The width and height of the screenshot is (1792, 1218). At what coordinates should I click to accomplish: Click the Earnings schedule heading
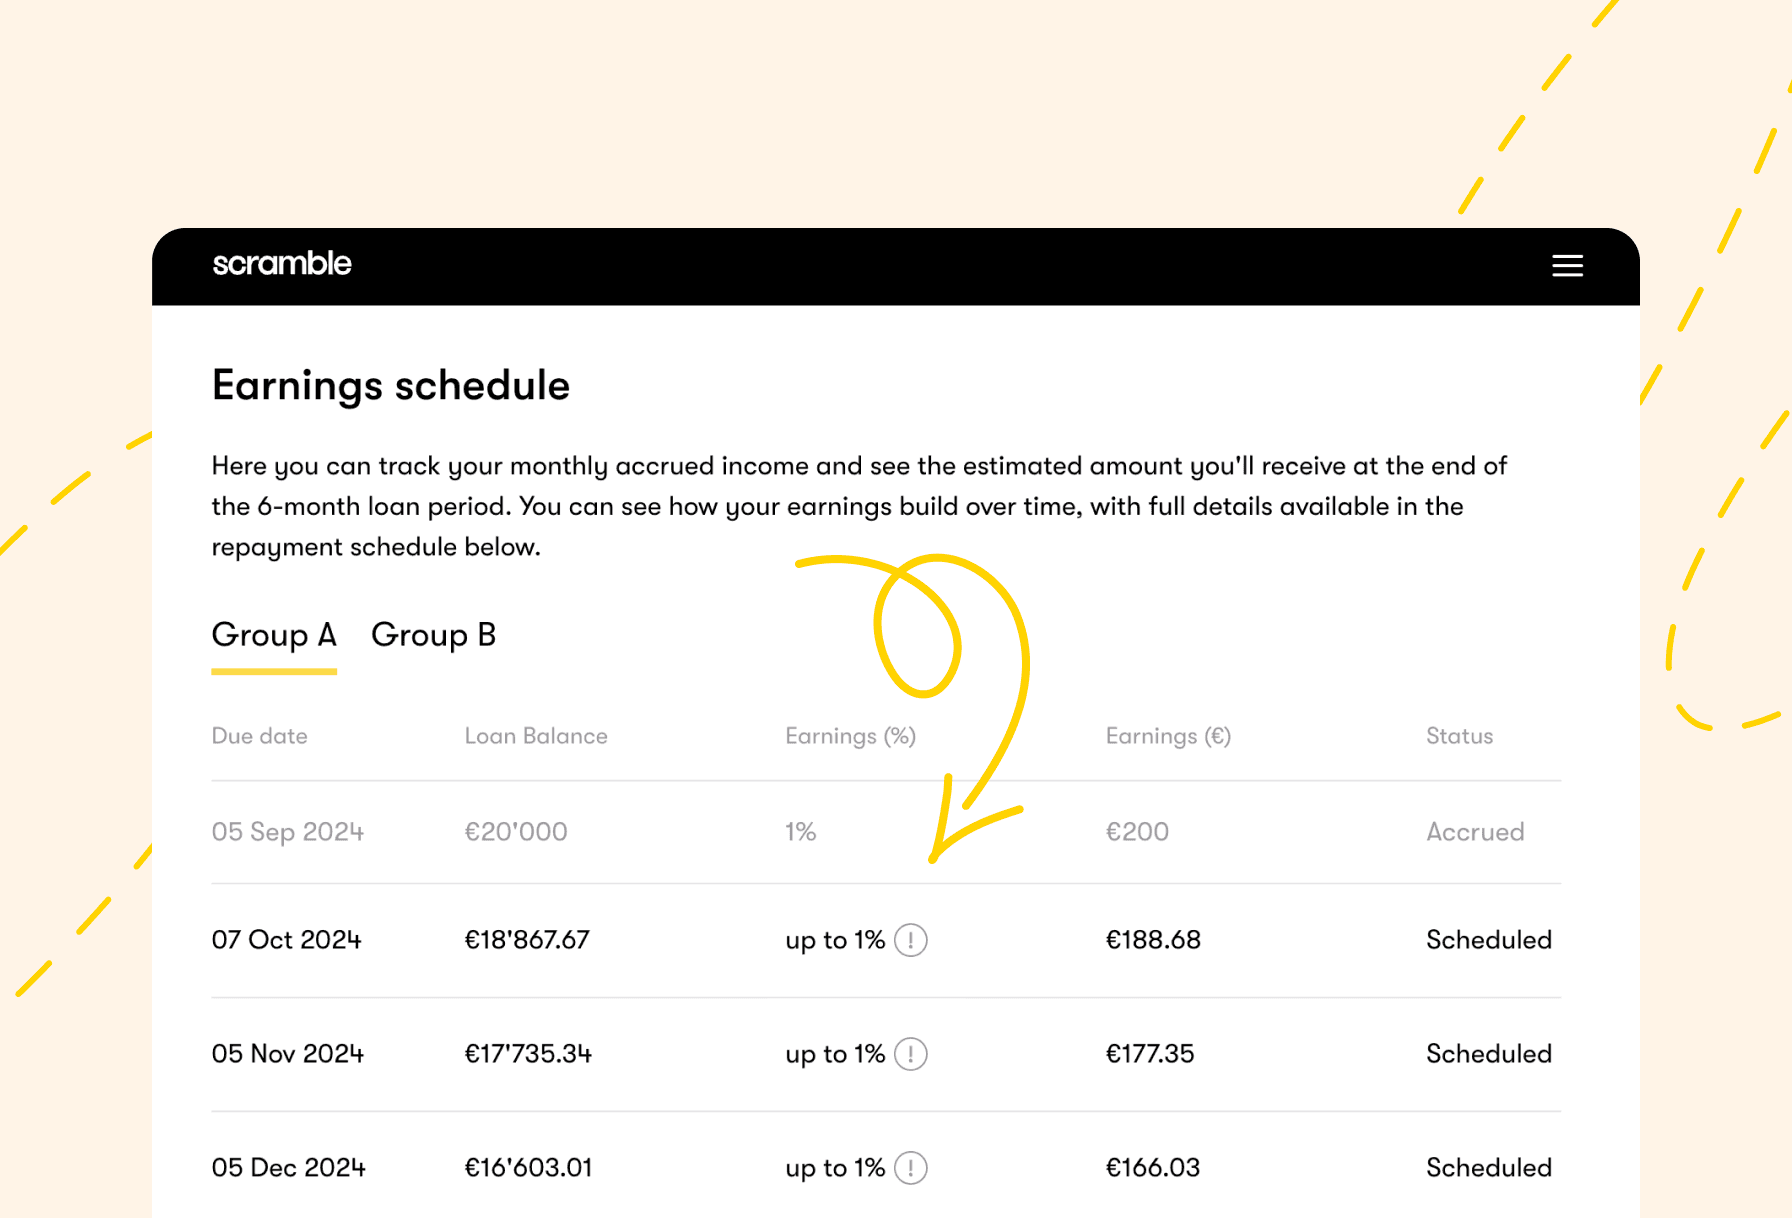click(x=391, y=386)
